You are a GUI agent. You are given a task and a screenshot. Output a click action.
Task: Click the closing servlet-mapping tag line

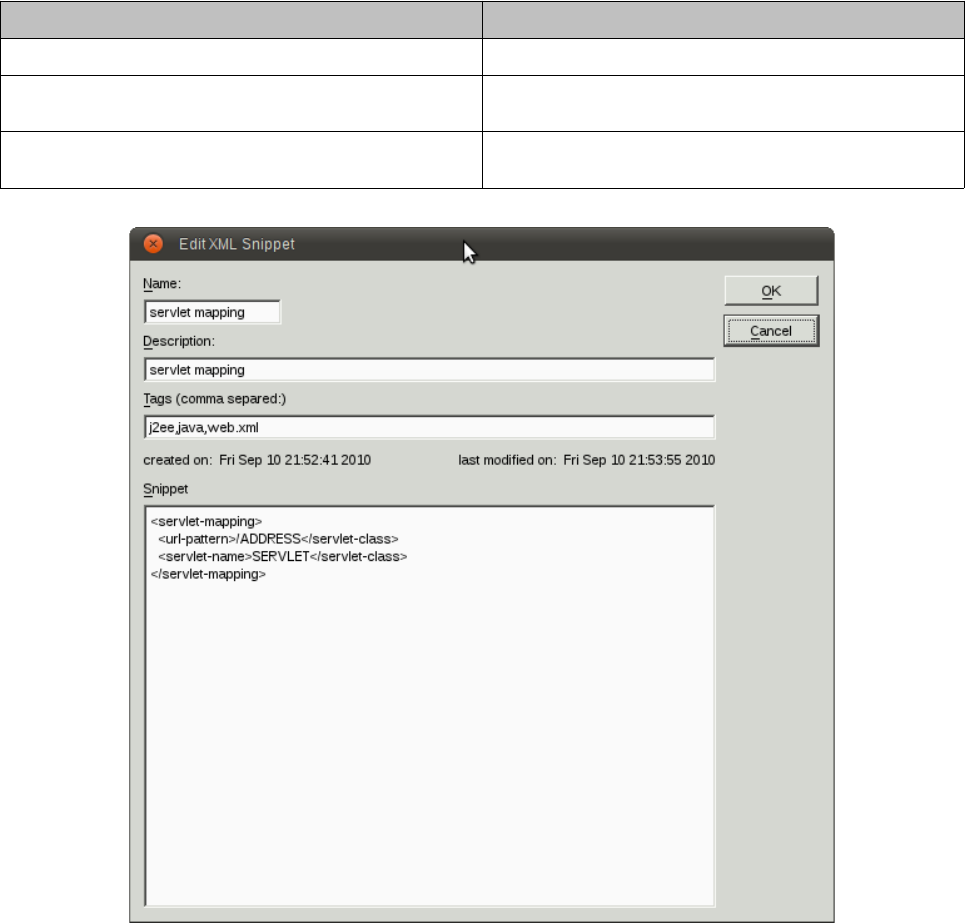coord(208,574)
